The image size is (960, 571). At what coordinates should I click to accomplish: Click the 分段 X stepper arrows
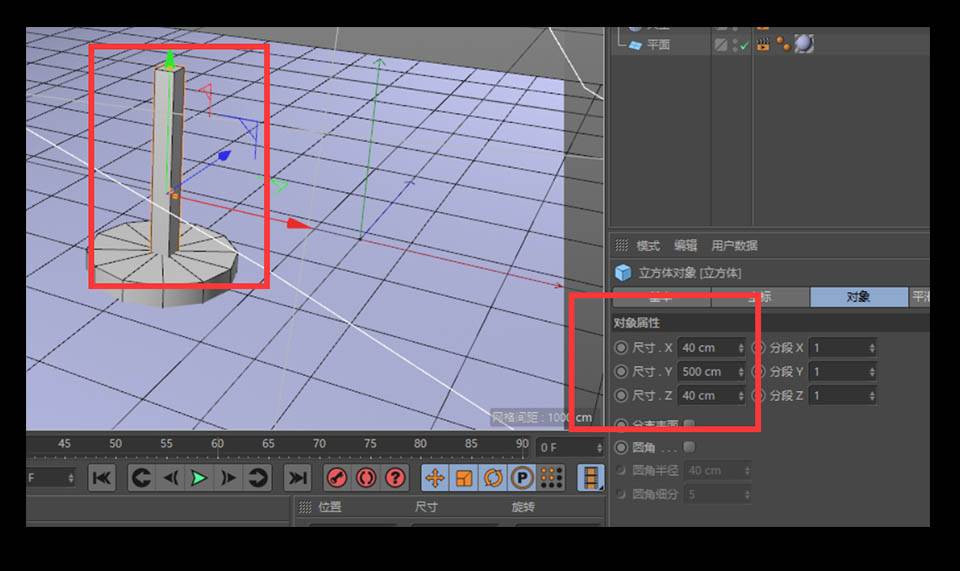click(x=872, y=348)
